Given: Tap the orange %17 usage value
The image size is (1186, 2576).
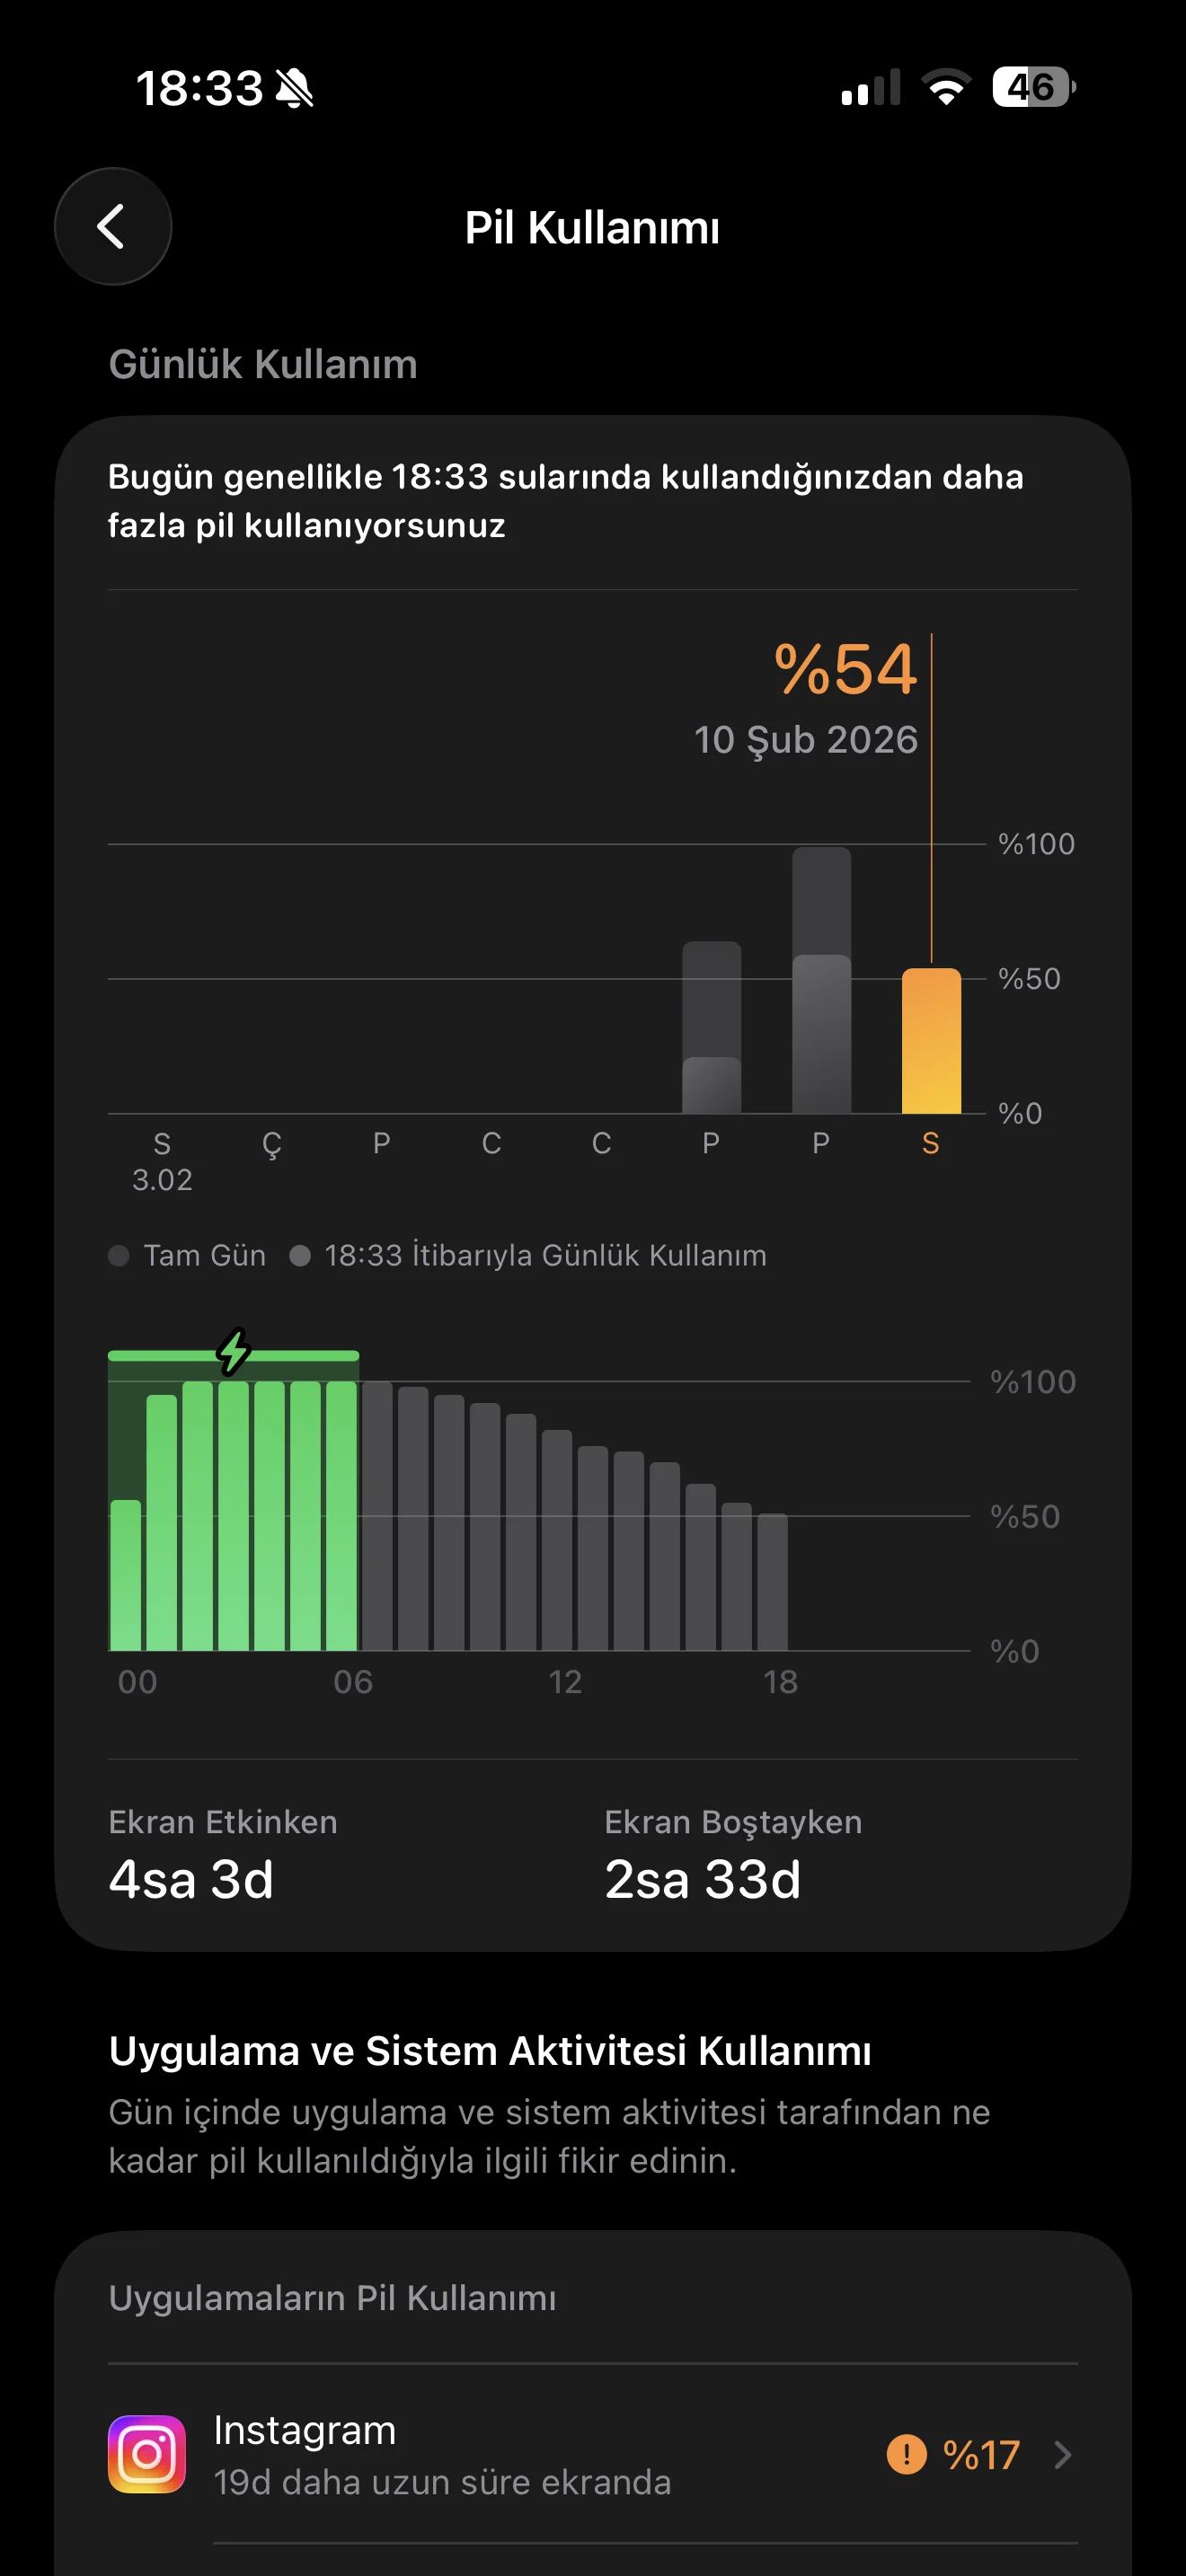Looking at the screenshot, I should (x=981, y=2454).
